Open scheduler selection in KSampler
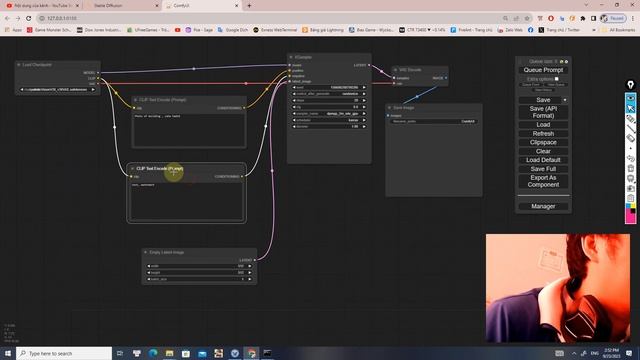The width and height of the screenshot is (640, 360). (329, 120)
